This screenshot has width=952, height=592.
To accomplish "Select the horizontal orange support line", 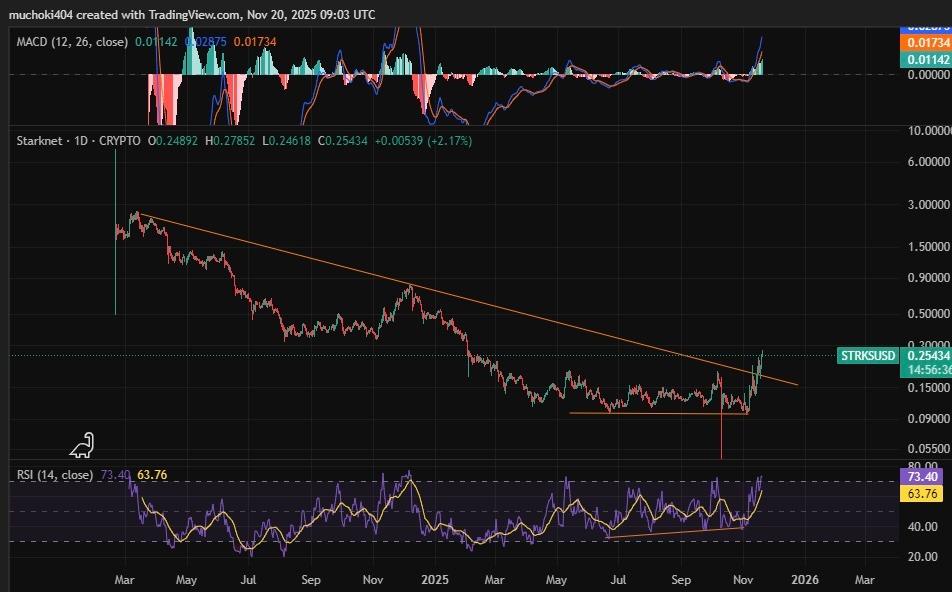I will 650,413.
